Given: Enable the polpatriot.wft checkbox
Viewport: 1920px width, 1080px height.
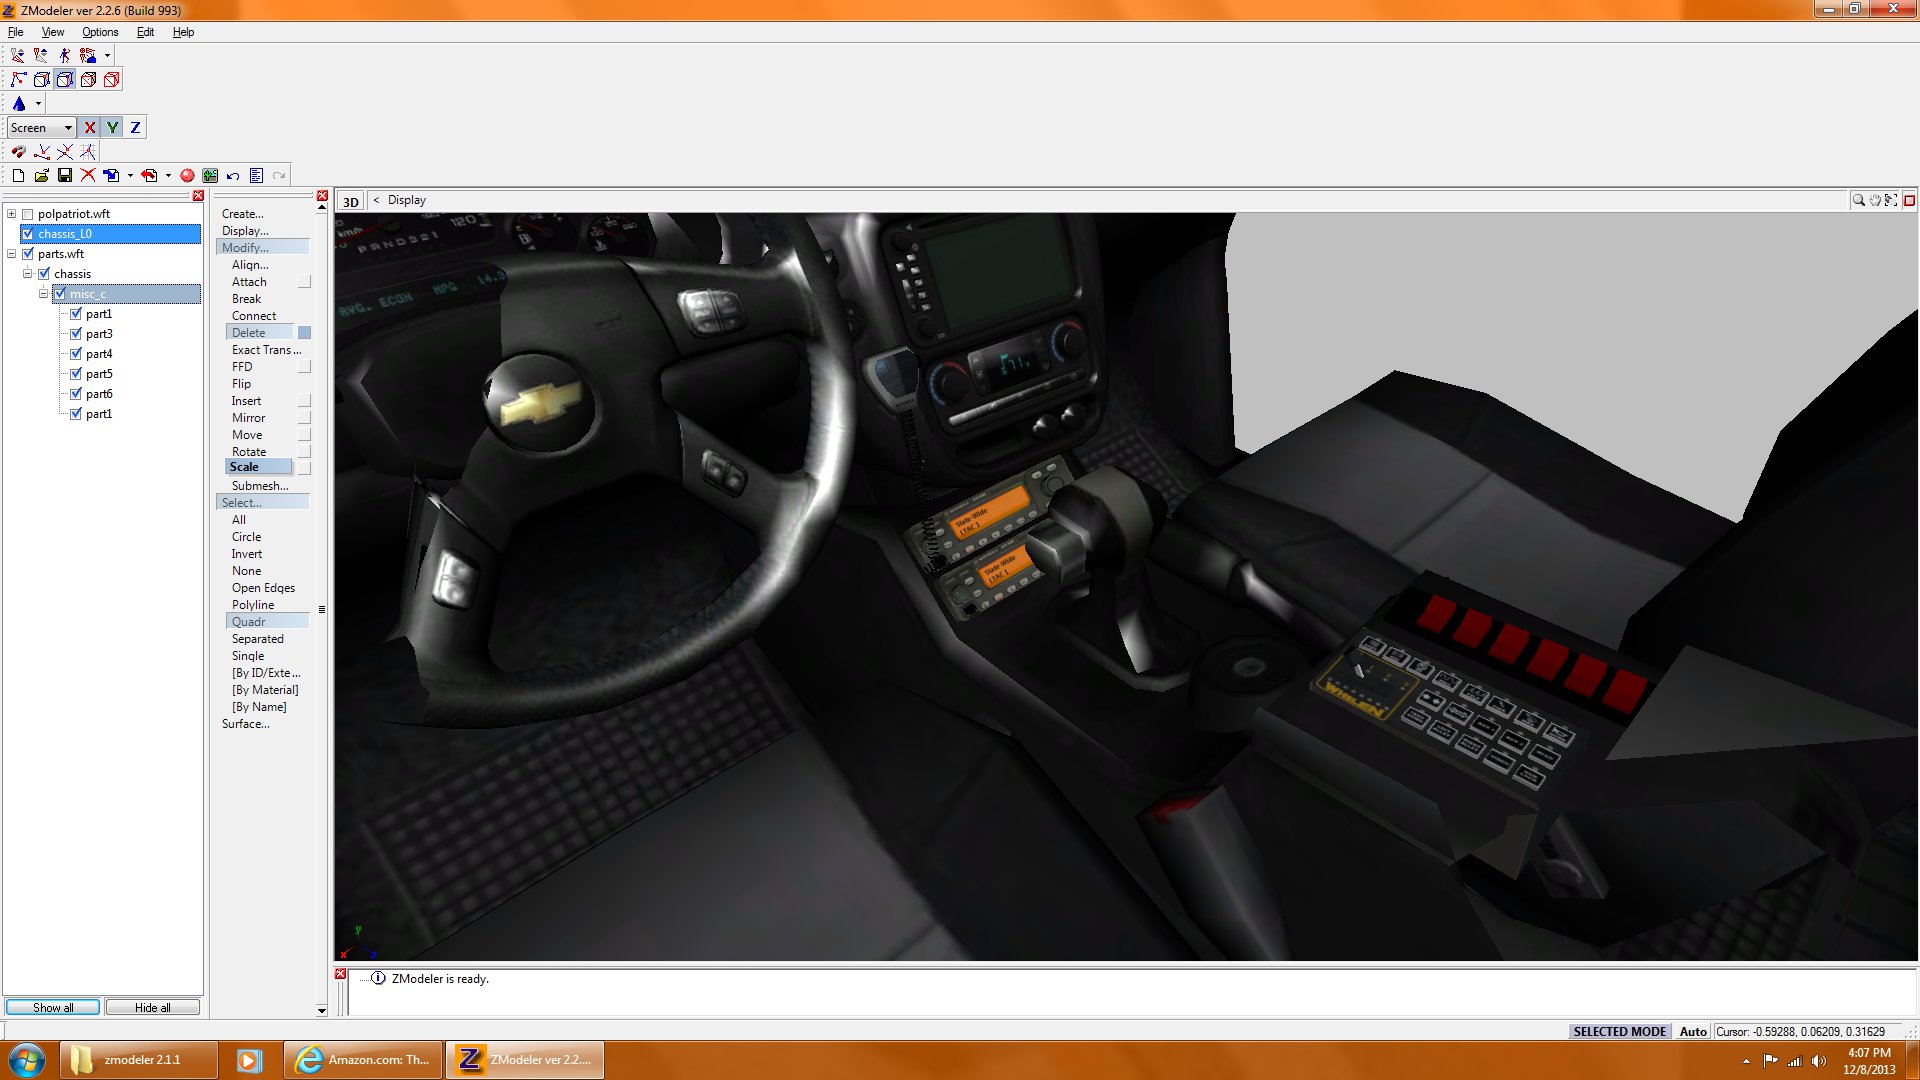Looking at the screenshot, I should (28, 214).
